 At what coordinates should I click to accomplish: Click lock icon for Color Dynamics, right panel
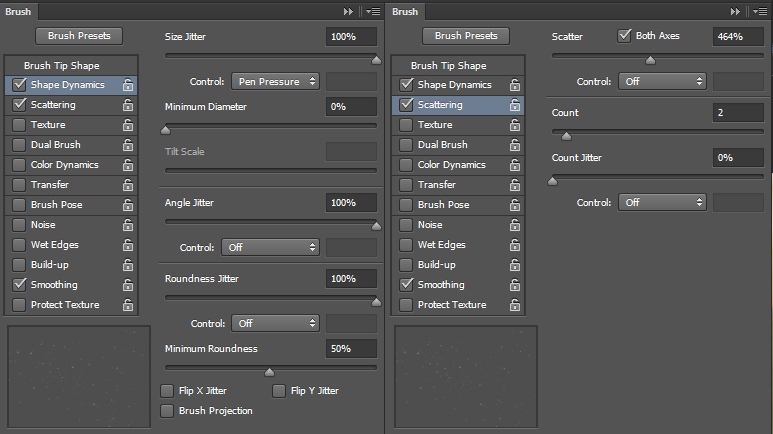515,165
